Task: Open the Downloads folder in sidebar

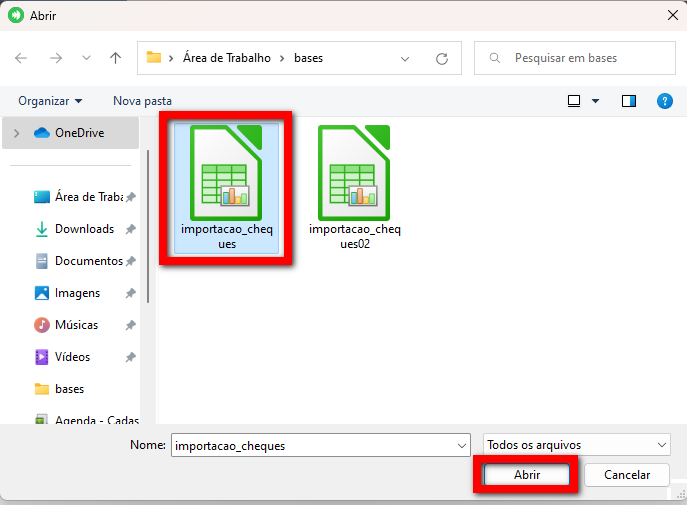Action: point(84,229)
